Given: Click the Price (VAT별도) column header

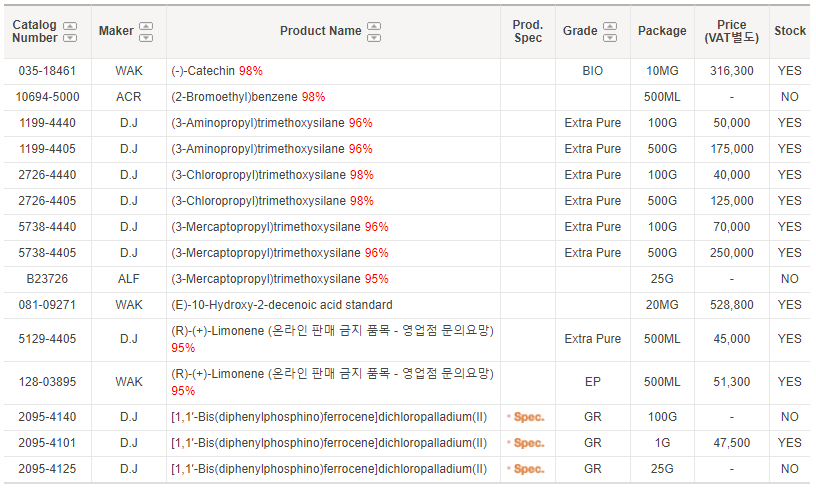Looking at the screenshot, I should (732, 31).
